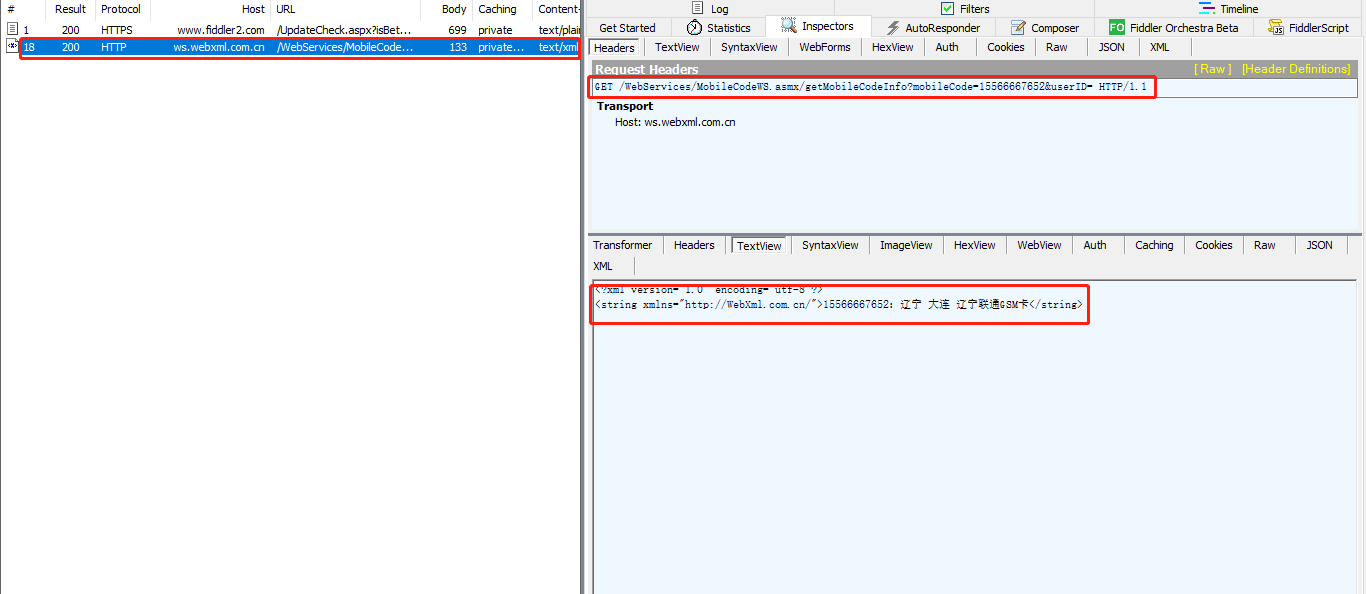This screenshot has height=594, width=1366.
Task: Select the Host: ws.webxml.com.cn header
Action: (x=675, y=122)
